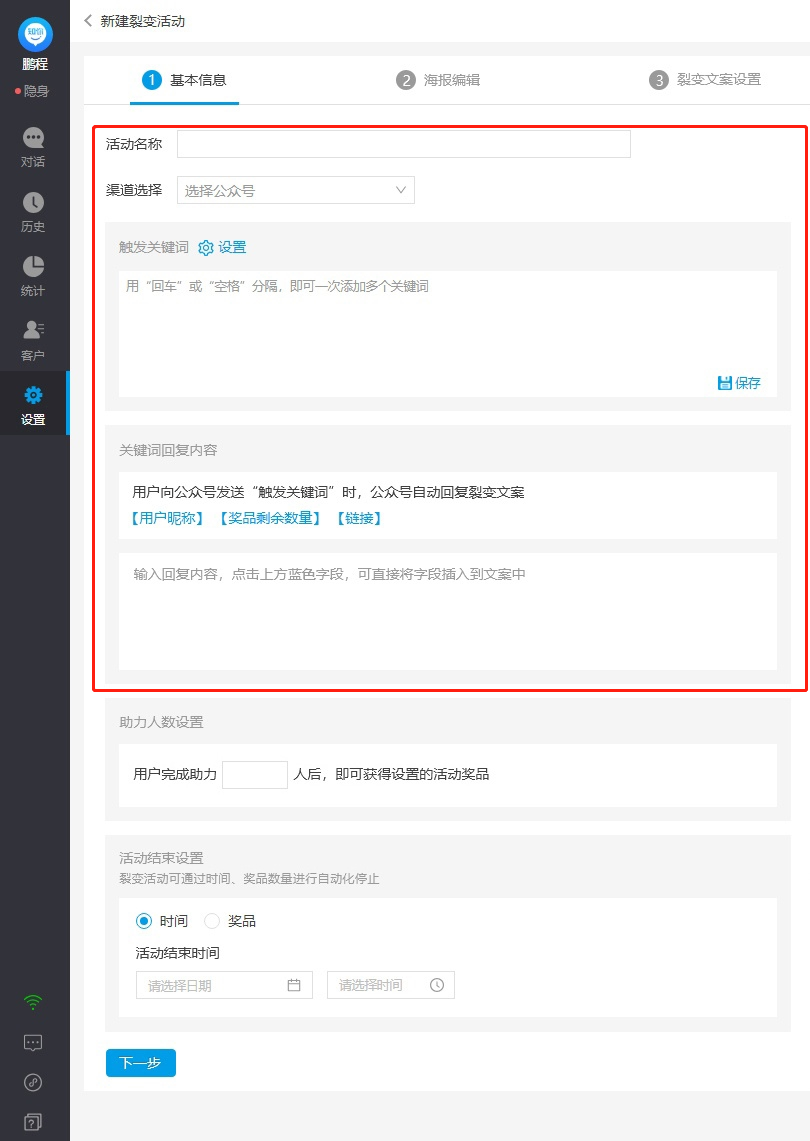This screenshot has height=1141, width=810.
Task: Insert the 【链接】 field
Action: pyautogui.click(x=360, y=518)
